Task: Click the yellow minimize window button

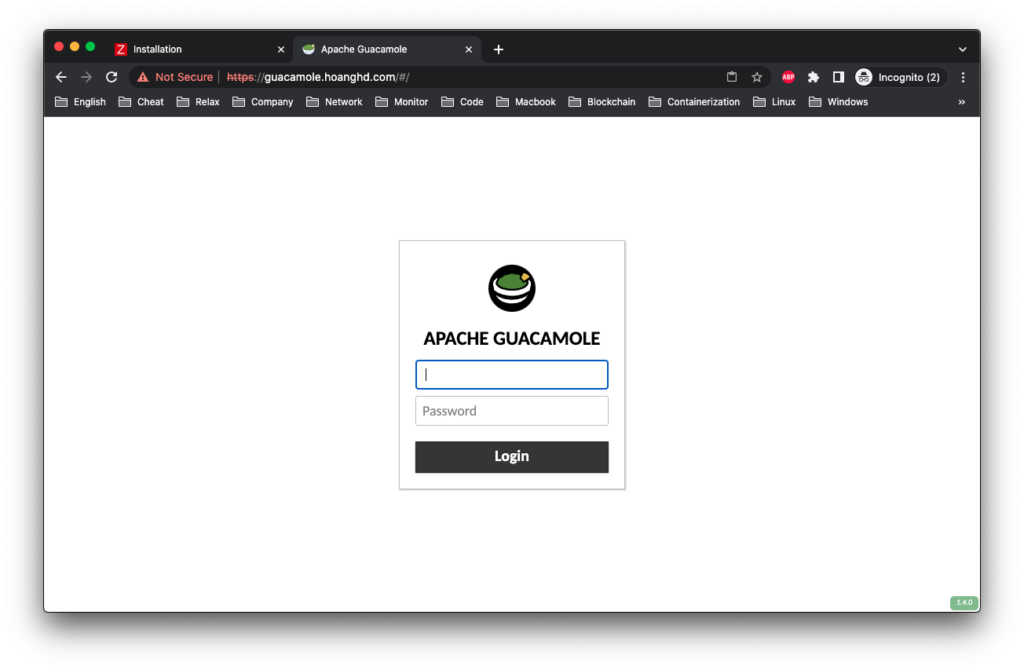Action: point(74,46)
